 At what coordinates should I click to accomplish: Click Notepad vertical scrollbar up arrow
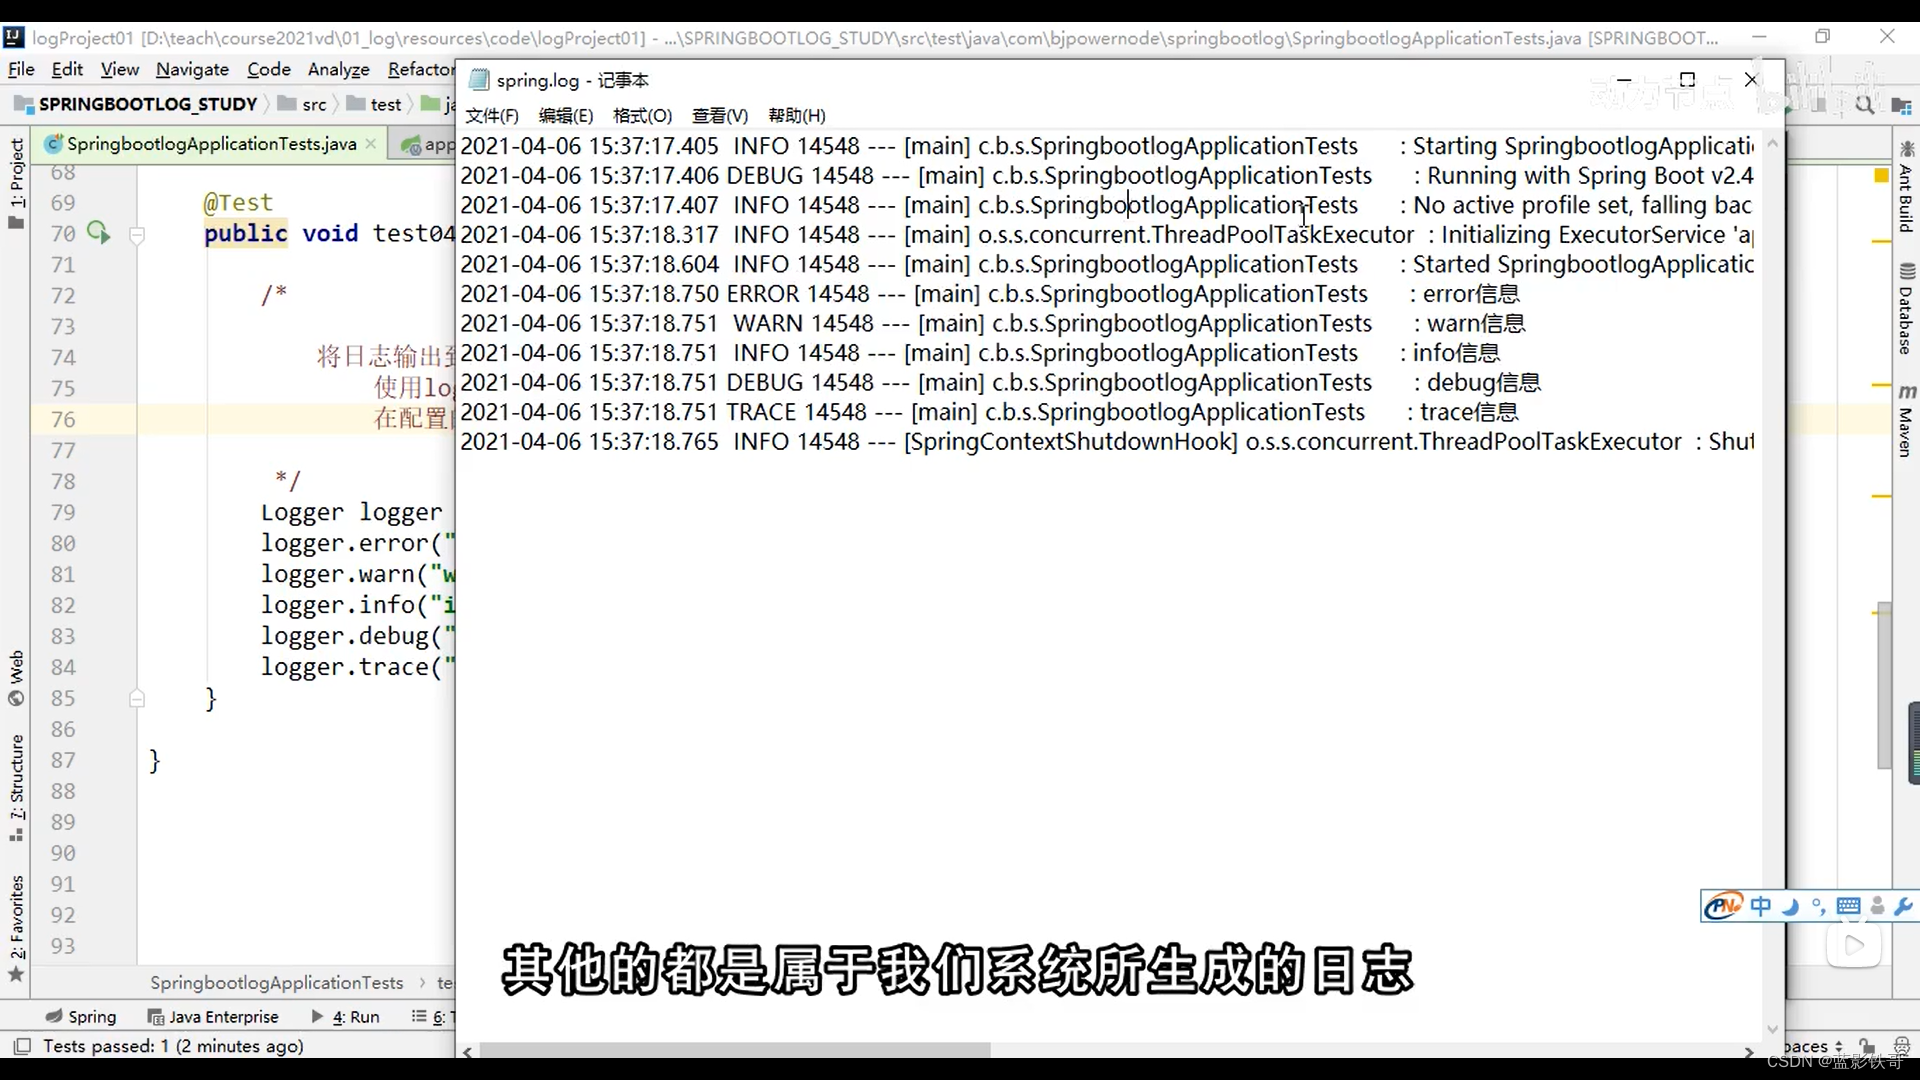(1772, 143)
